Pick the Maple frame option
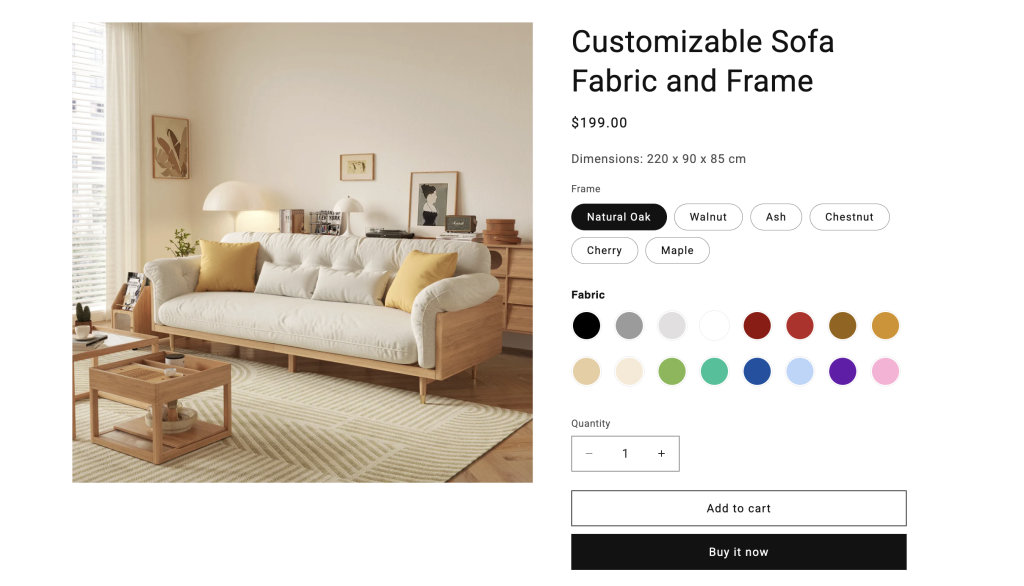Screen dimensions: 1024x586 point(677,250)
